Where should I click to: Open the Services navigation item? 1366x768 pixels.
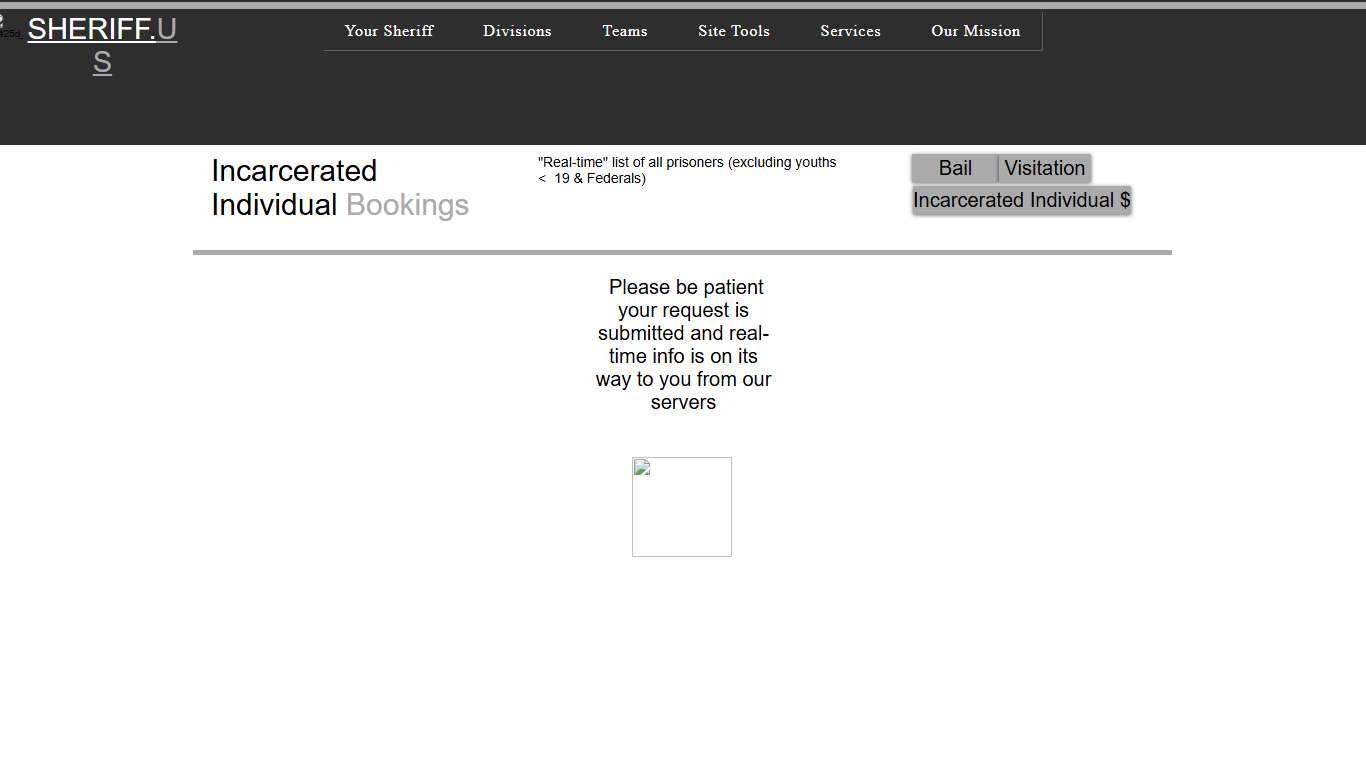(x=850, y=31)
